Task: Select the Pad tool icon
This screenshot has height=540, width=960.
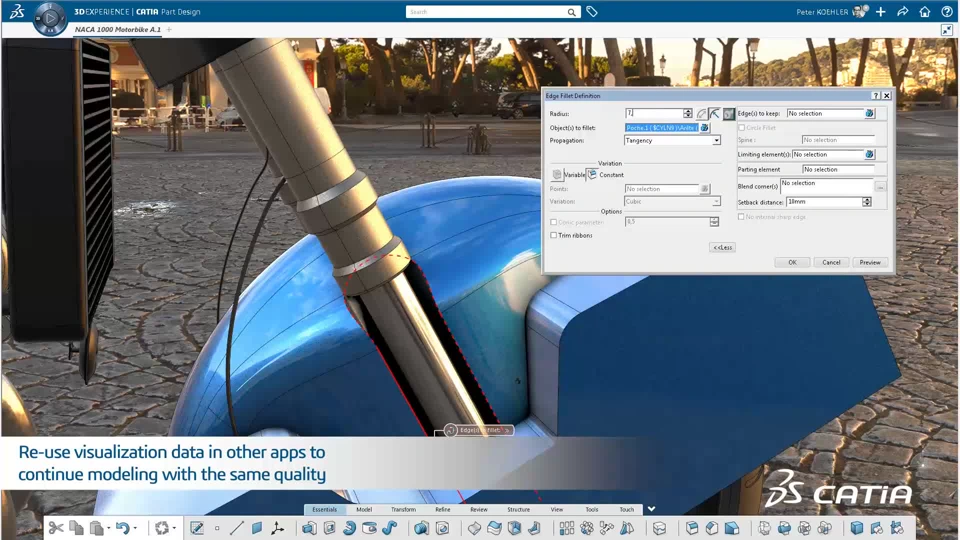Action: [x=309, y=528]
